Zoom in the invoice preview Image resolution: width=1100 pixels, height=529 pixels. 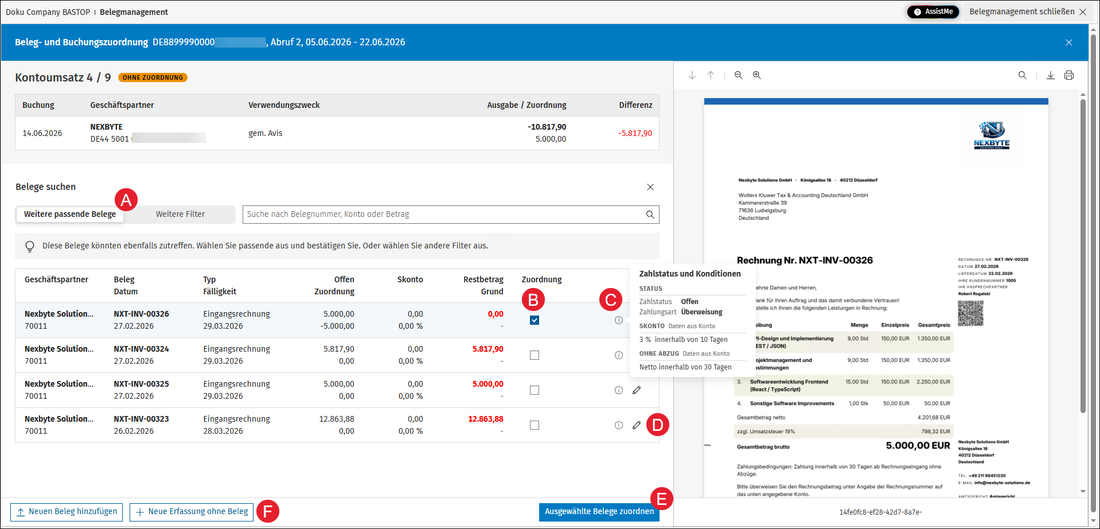click(x=757, y=75)
